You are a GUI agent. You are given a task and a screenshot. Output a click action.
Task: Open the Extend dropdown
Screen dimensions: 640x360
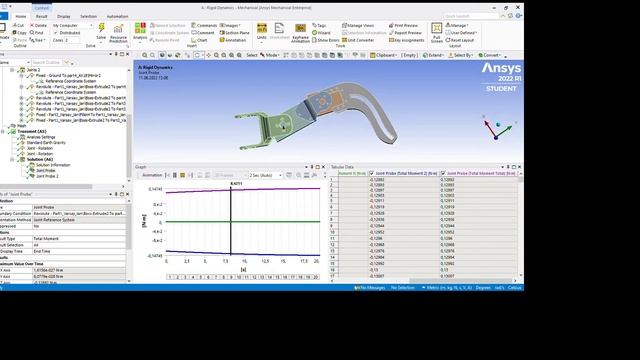tap(433, 55)
